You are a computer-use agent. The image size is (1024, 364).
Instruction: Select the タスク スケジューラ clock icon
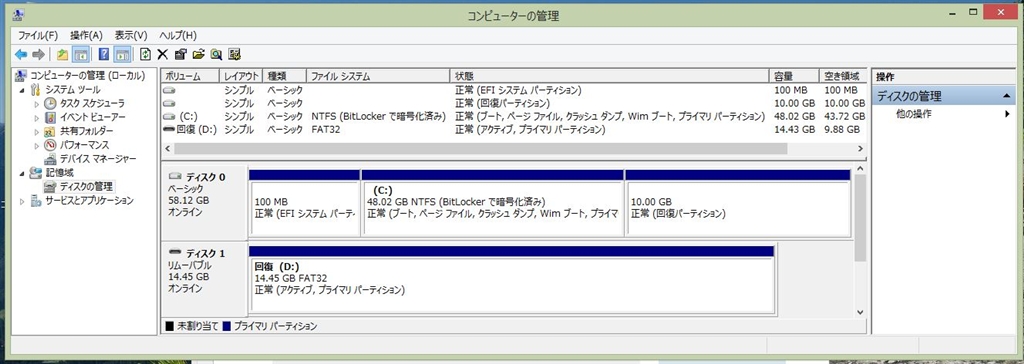[50, 103]
